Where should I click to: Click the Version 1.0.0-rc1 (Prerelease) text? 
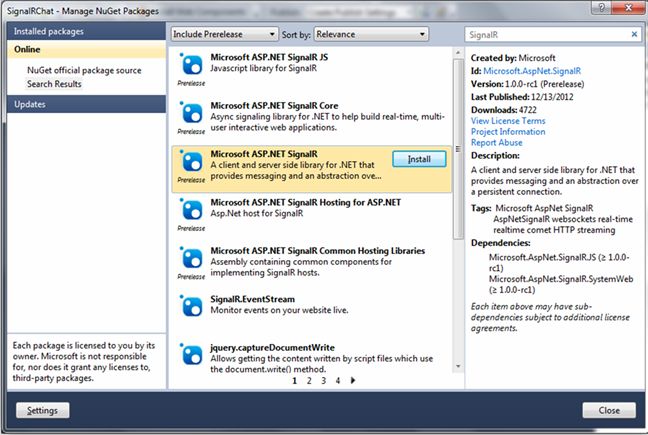point(527,84)
